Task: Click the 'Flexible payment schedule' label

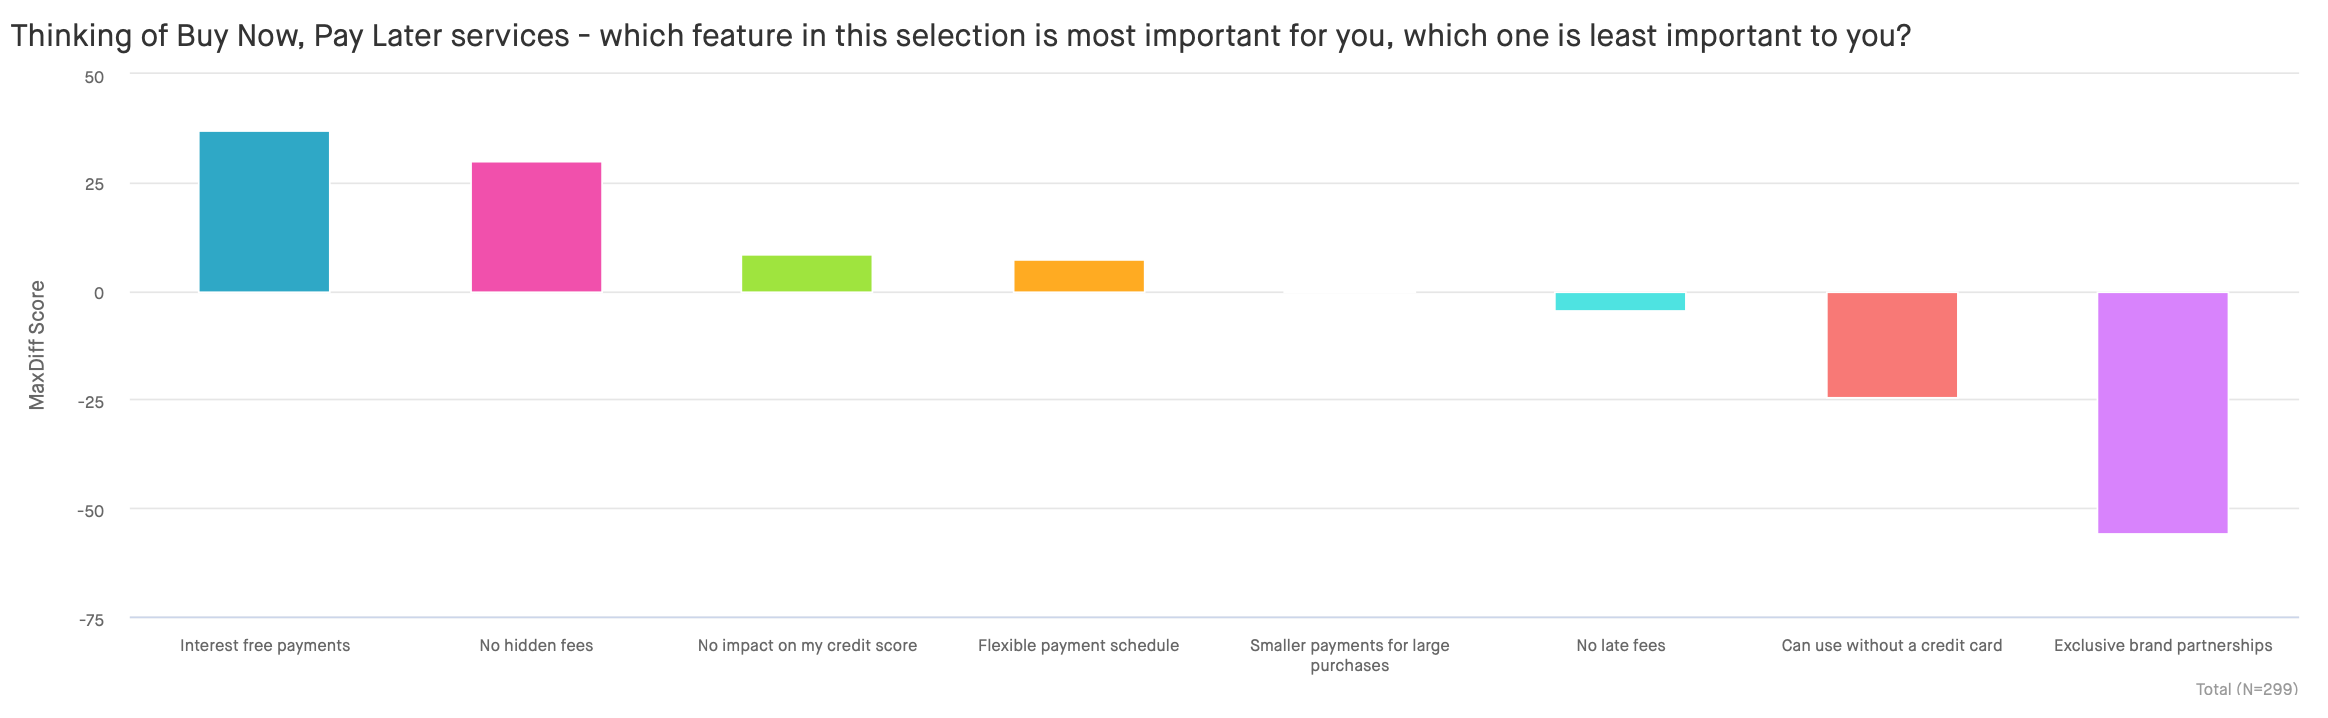Action: click(1078, 646)
